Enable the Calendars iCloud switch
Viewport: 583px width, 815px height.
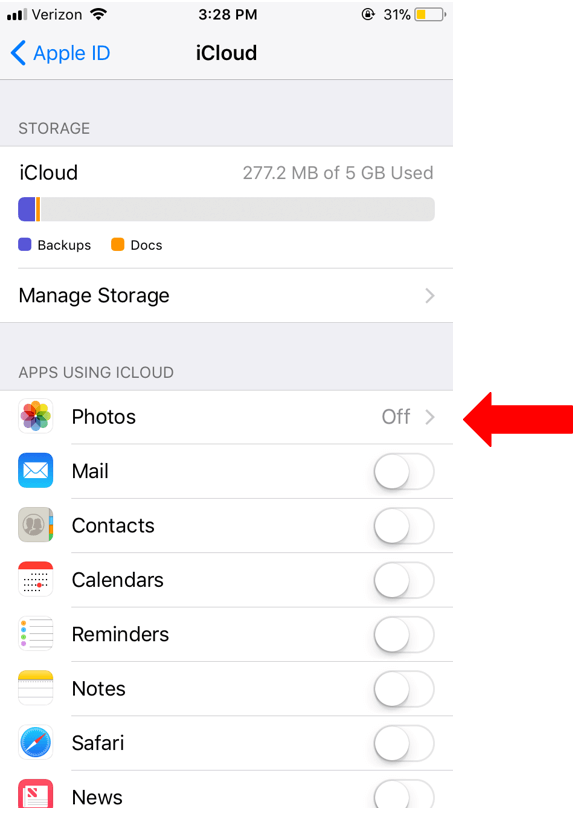404,580
